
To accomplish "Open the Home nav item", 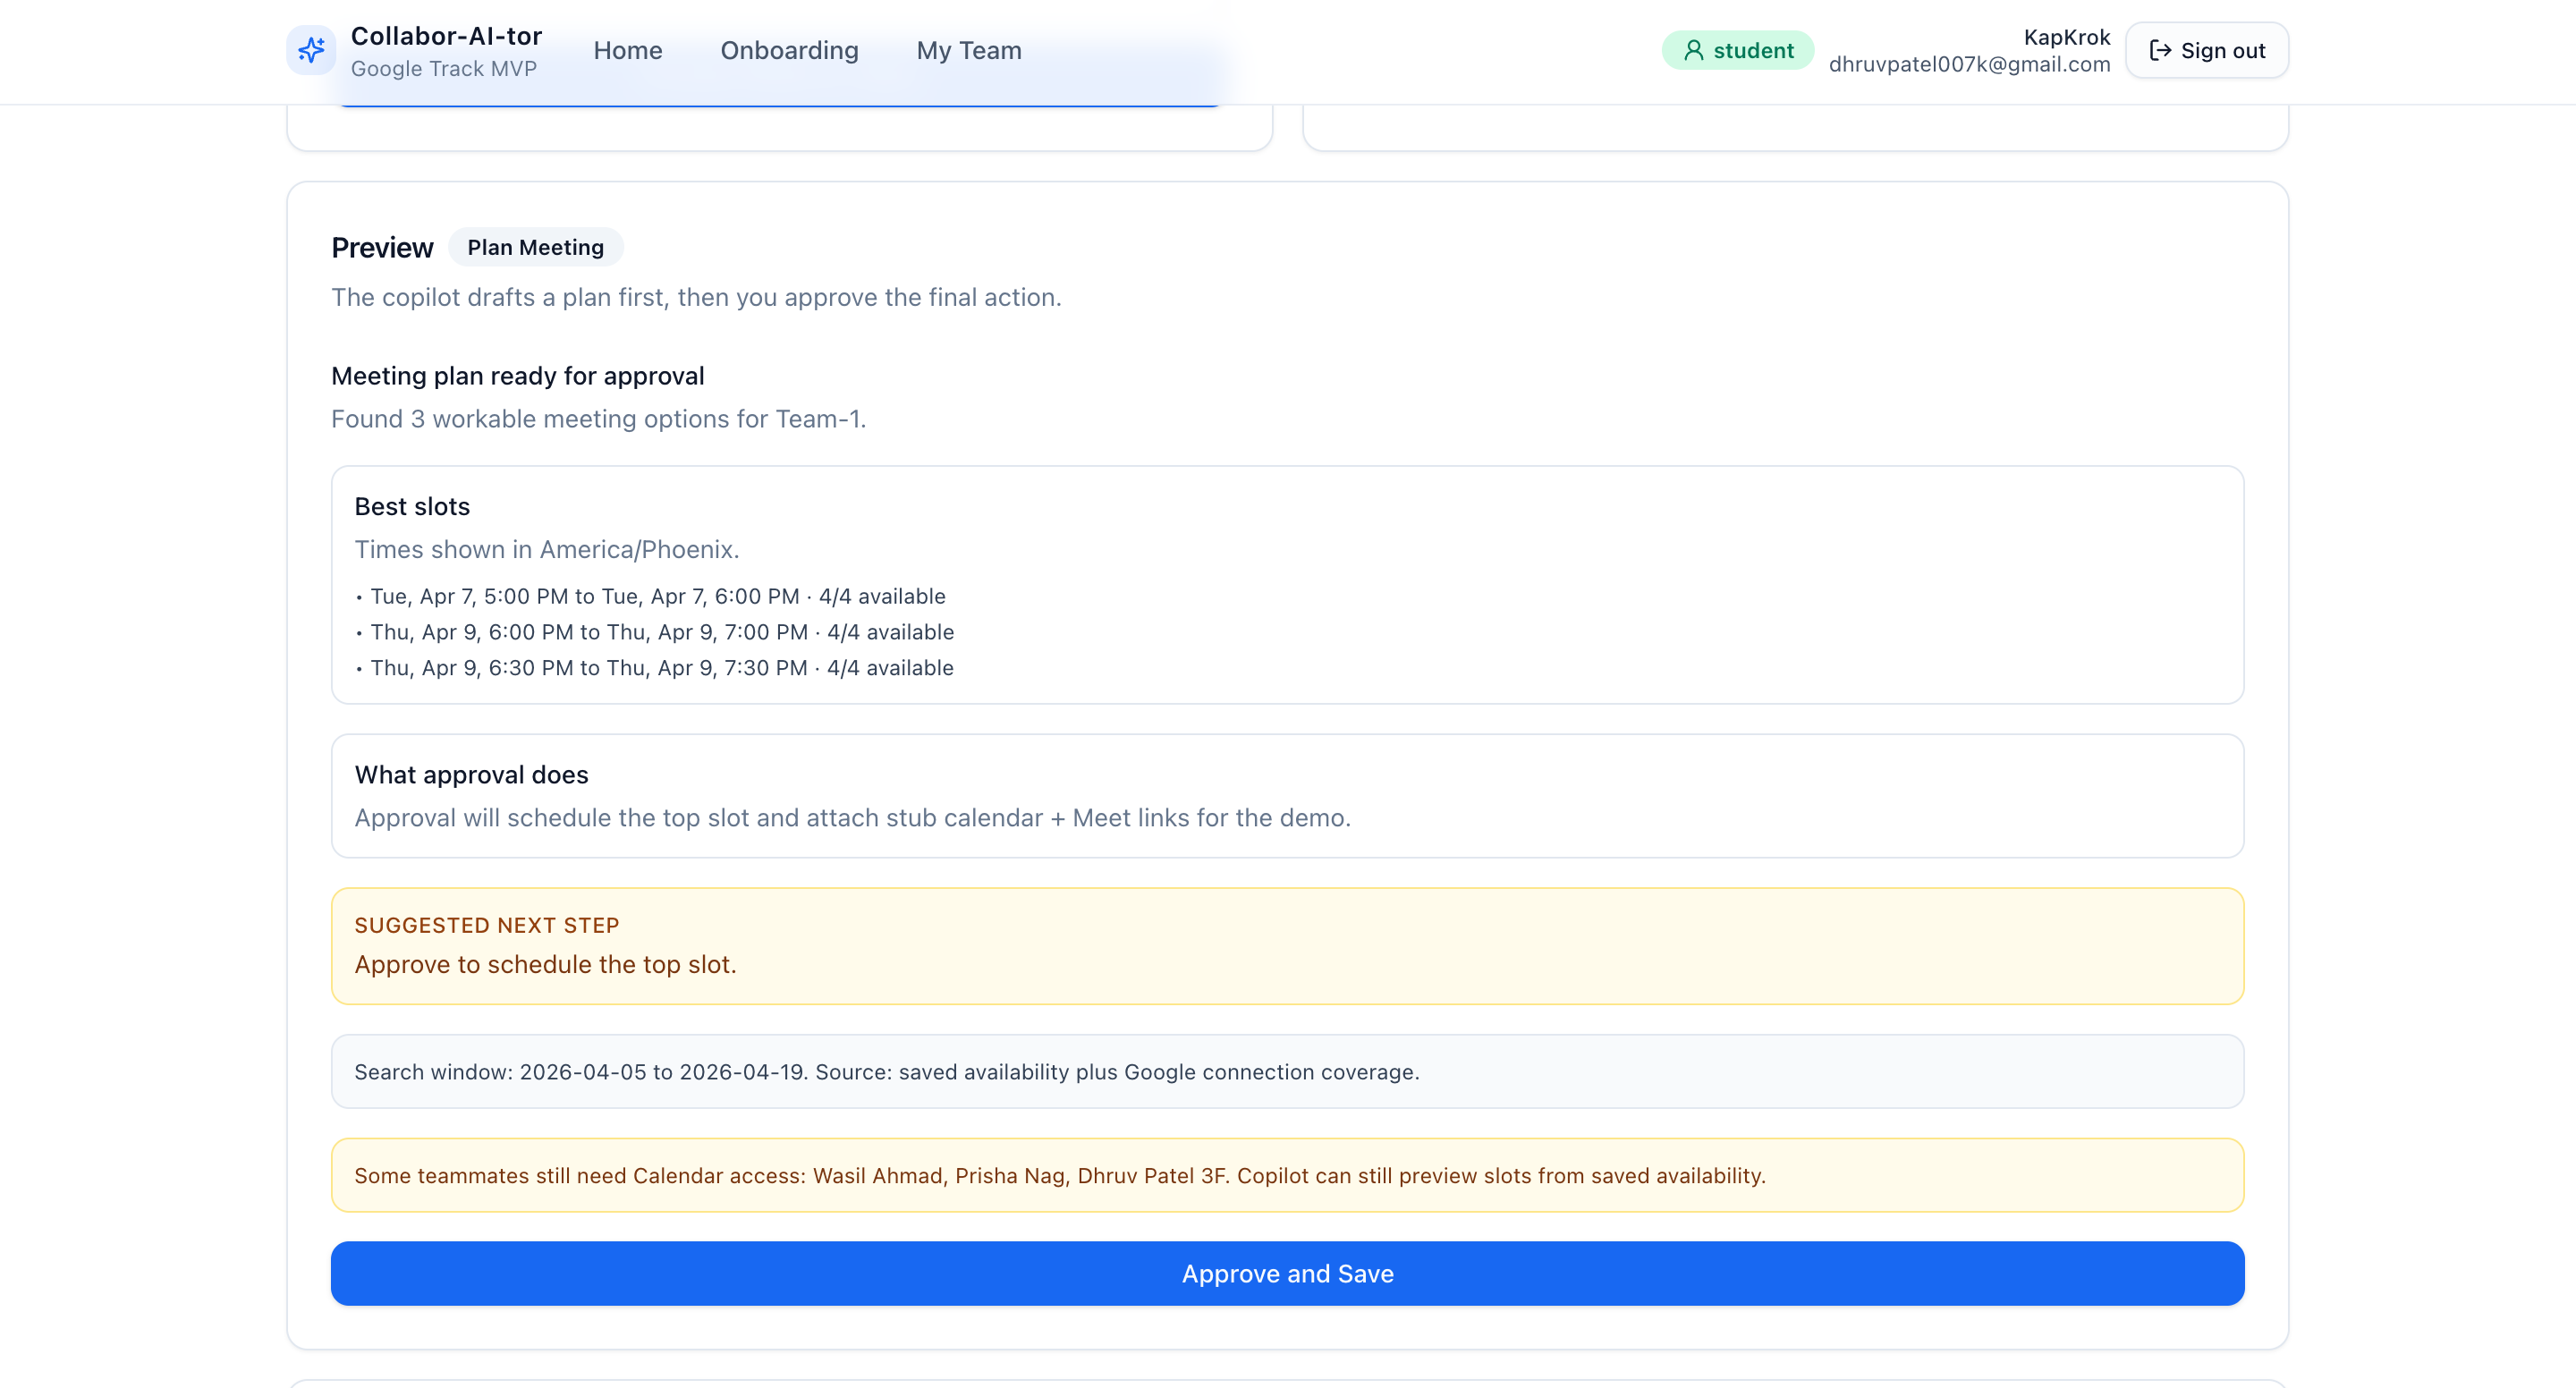I will coord(627,50).
